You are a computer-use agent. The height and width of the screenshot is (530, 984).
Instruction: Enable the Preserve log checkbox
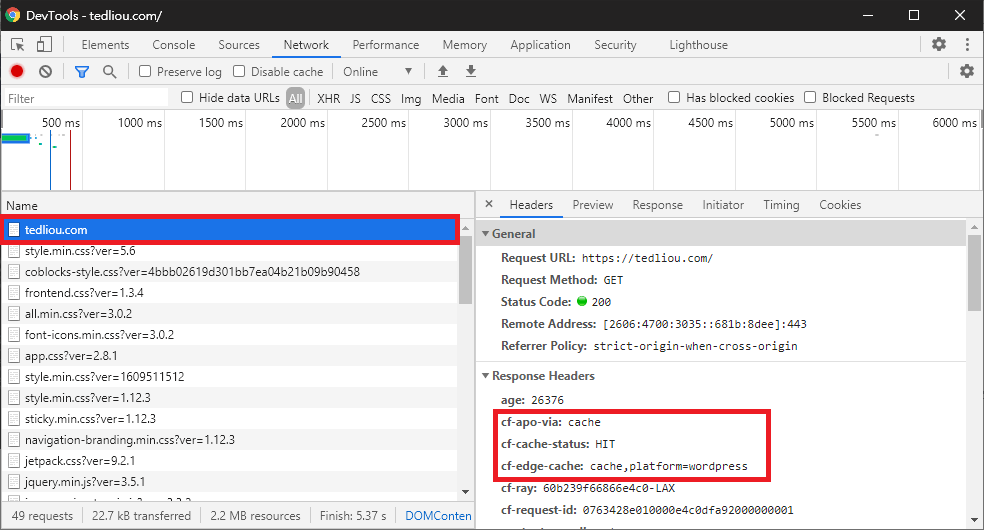[x=145, y=71]
